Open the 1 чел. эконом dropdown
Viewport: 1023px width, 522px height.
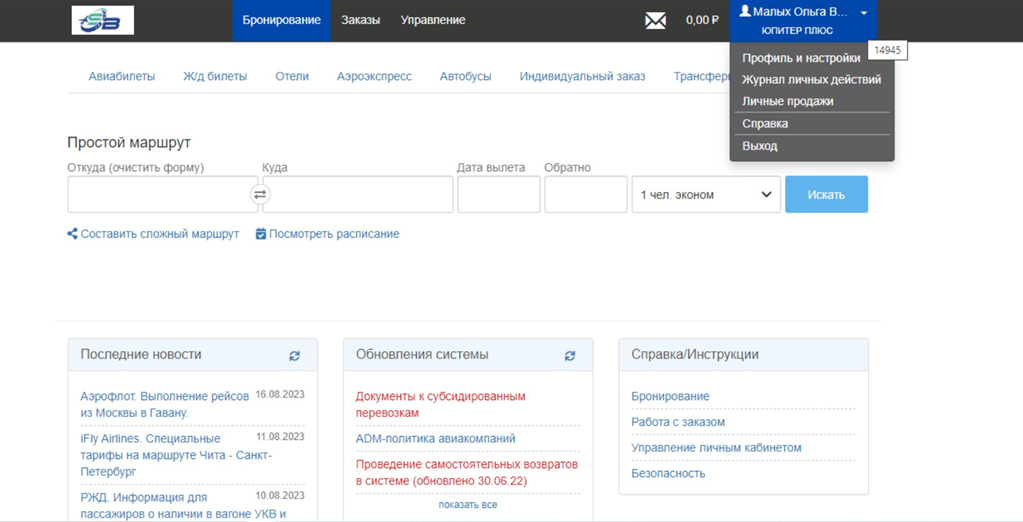(706, 194)
